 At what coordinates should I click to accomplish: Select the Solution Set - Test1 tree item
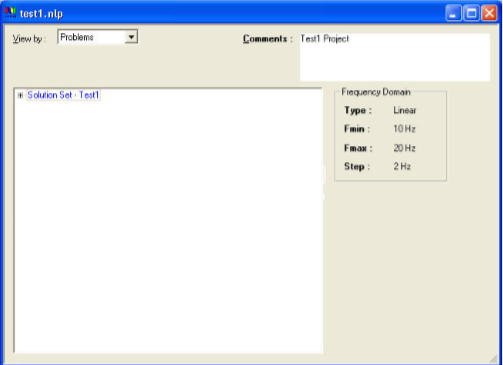(x=63, y=95)
